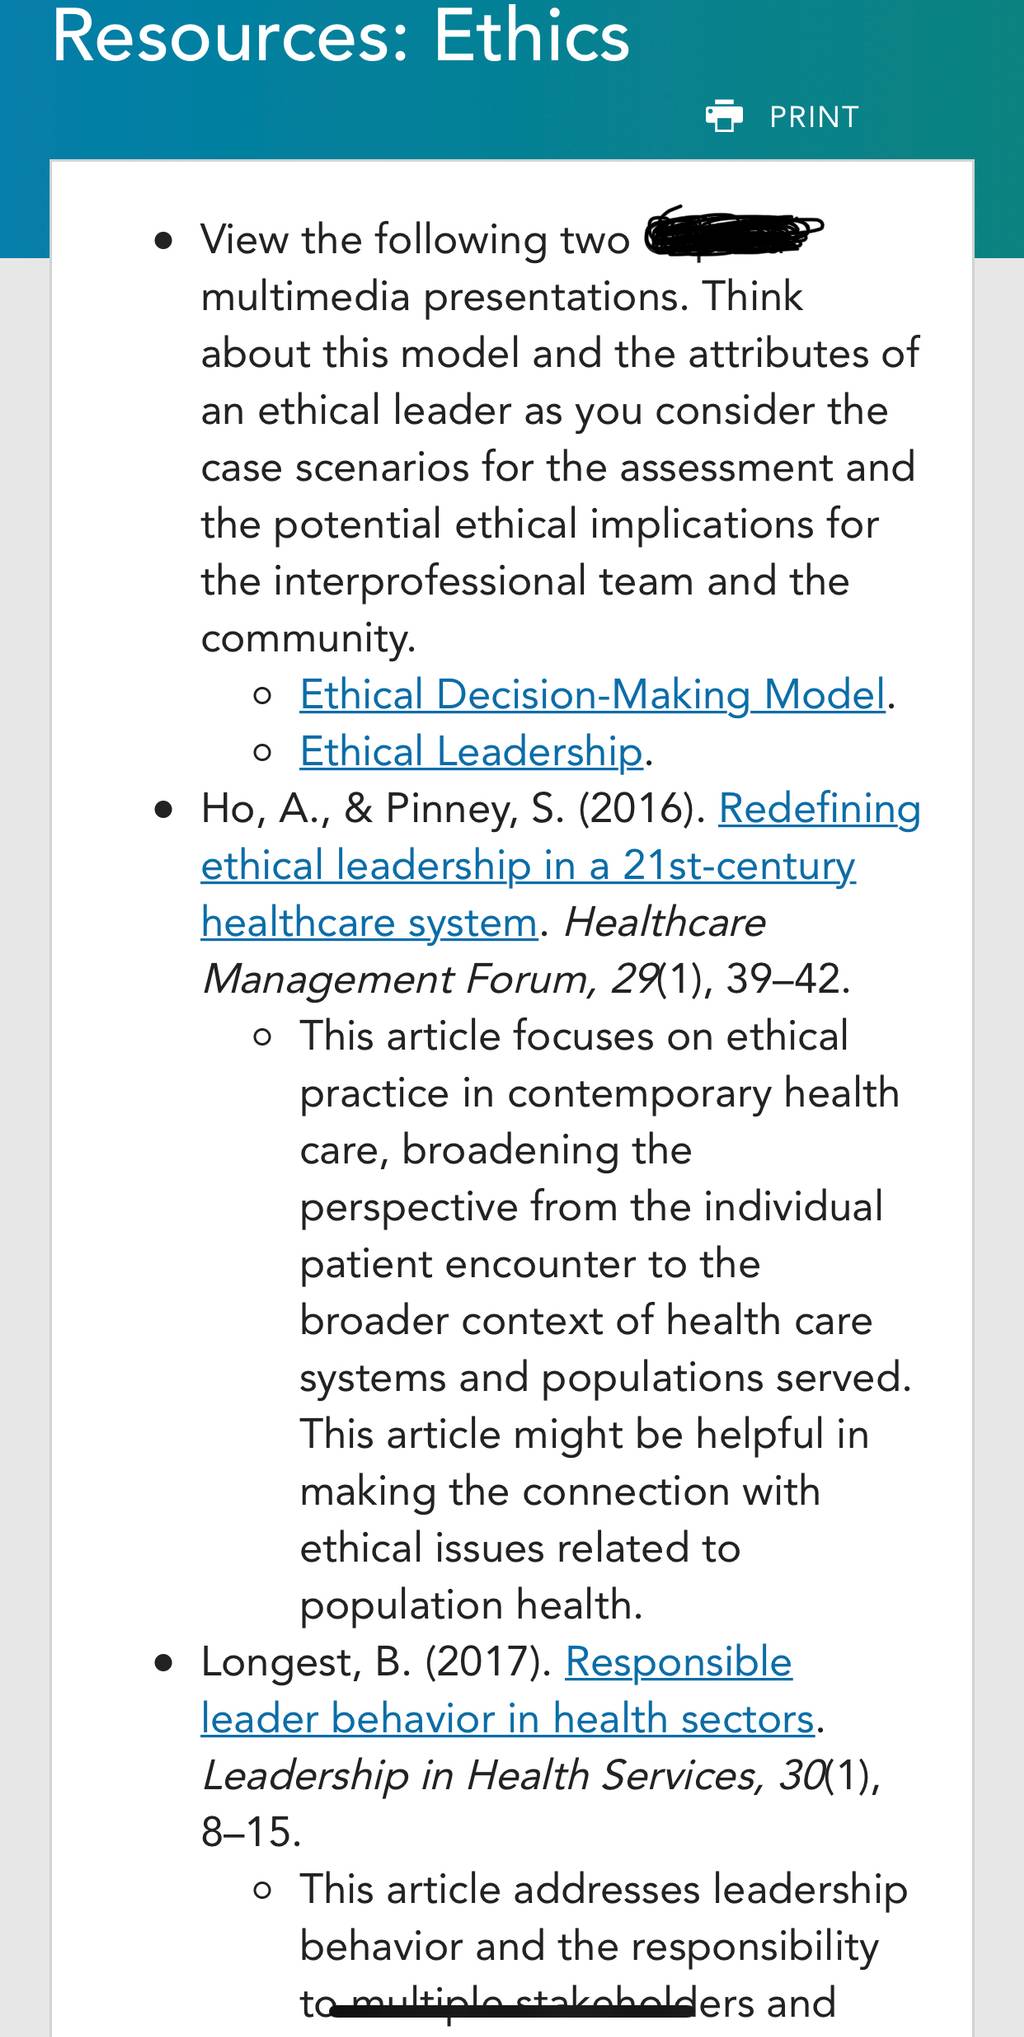This screenshot has width=1024, height=2037.
Task: Open the Ethical Leadership presentation link
Action: coord(471,751)
